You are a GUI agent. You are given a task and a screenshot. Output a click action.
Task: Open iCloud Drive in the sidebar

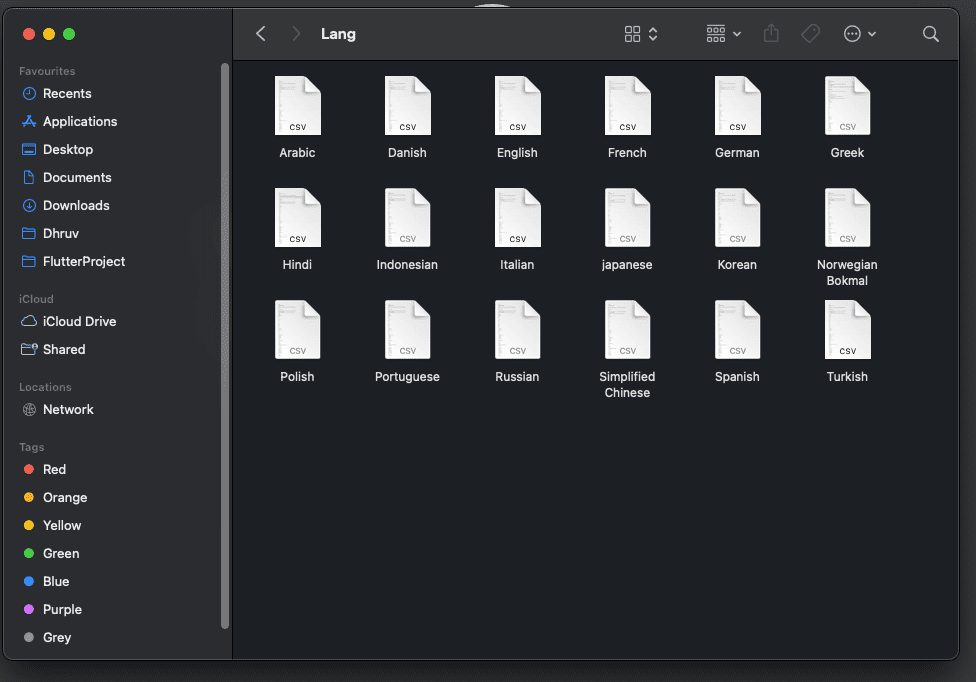tap(79, 321)
